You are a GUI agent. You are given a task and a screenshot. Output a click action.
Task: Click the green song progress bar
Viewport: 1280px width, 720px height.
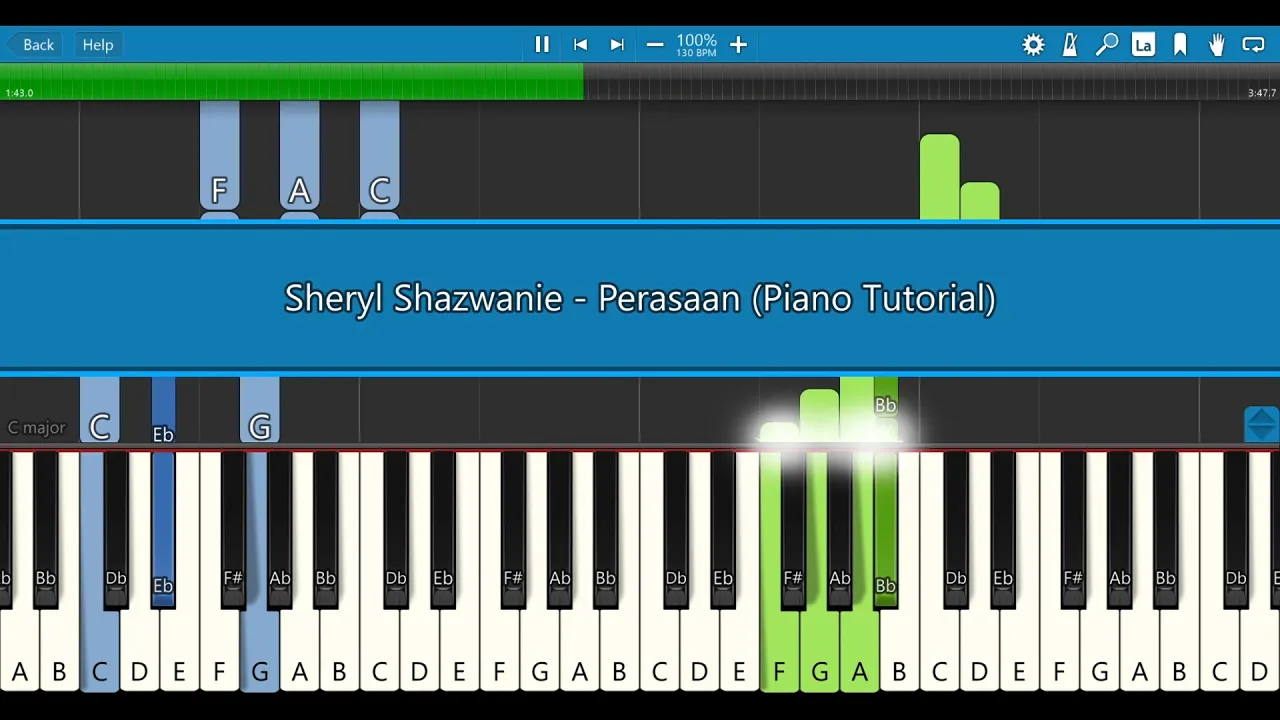[292, 80]
